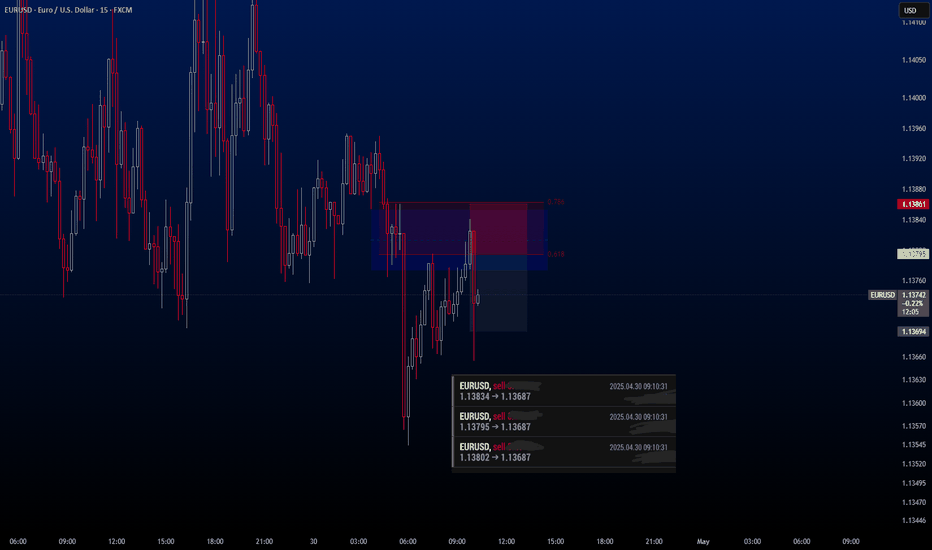Click the 1.13760 price axis label
The height and width of the screenshot is (550, 932).
(x=914, y=281)
